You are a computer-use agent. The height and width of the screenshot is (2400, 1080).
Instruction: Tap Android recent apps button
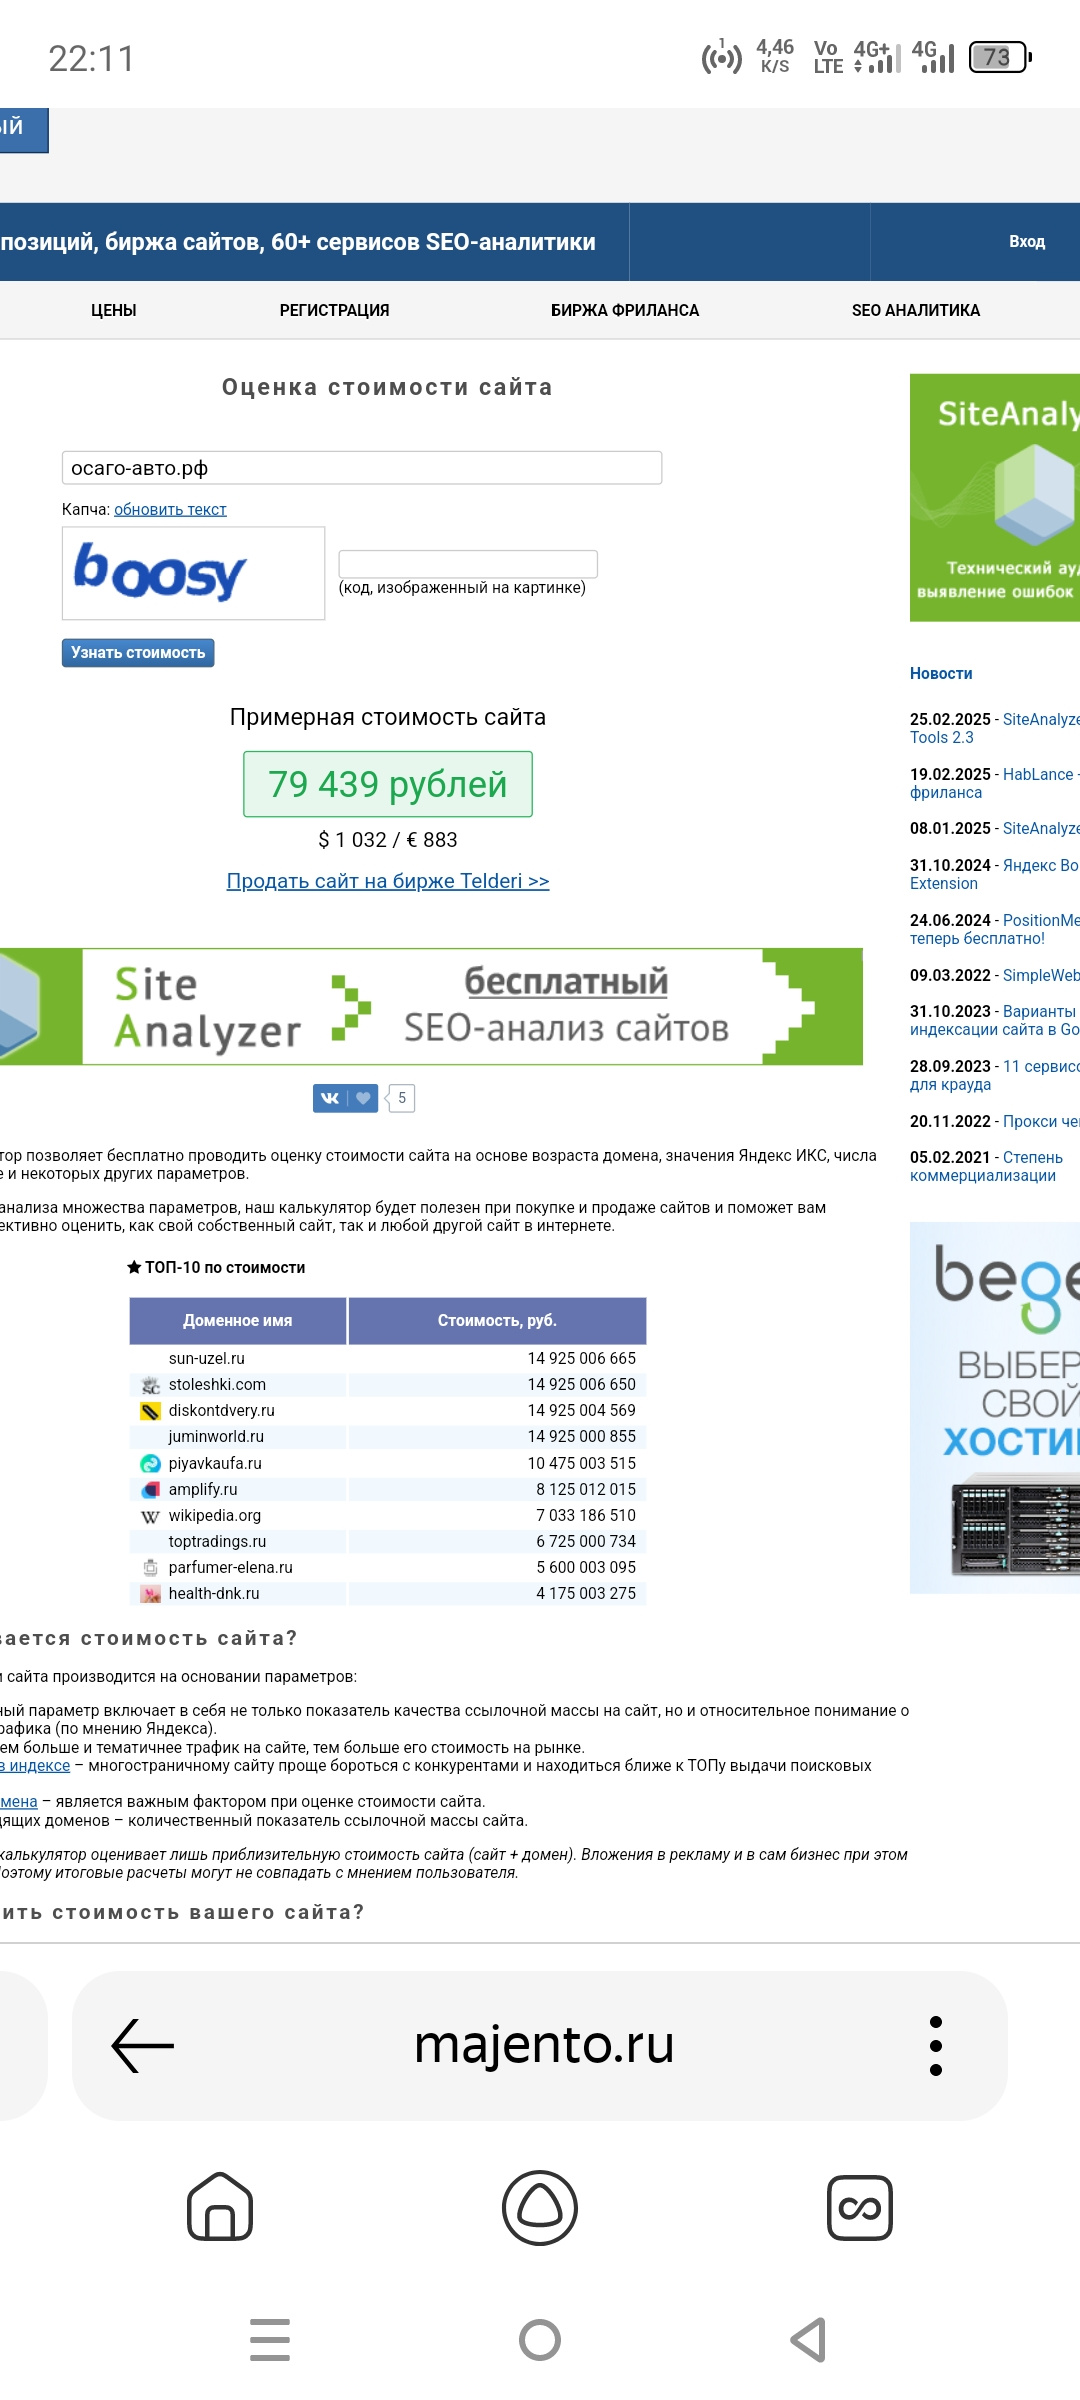(270, 2340)
